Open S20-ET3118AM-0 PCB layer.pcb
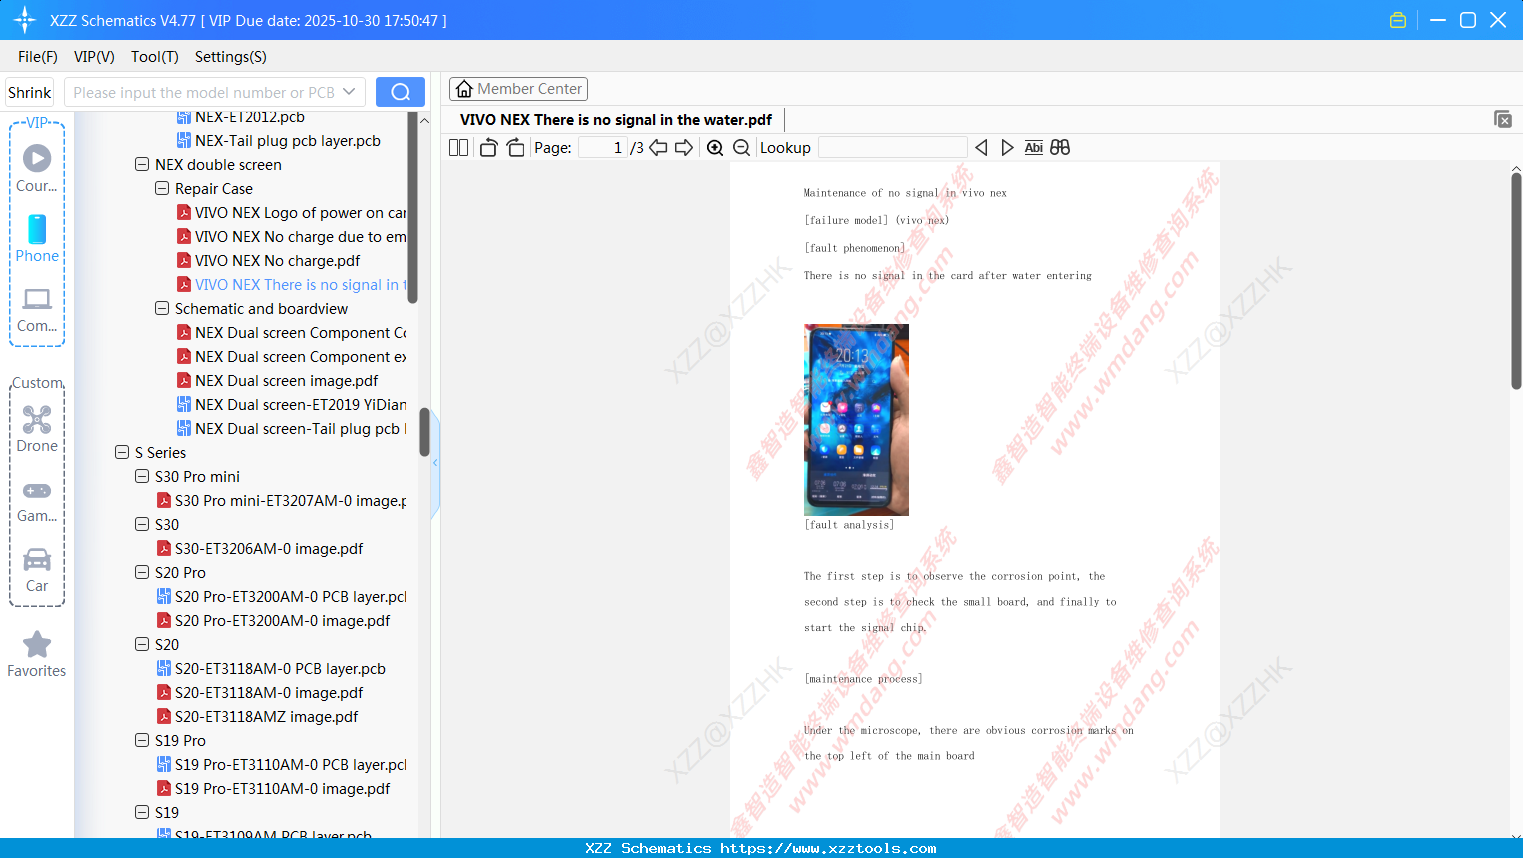 [x=280, y=668]
